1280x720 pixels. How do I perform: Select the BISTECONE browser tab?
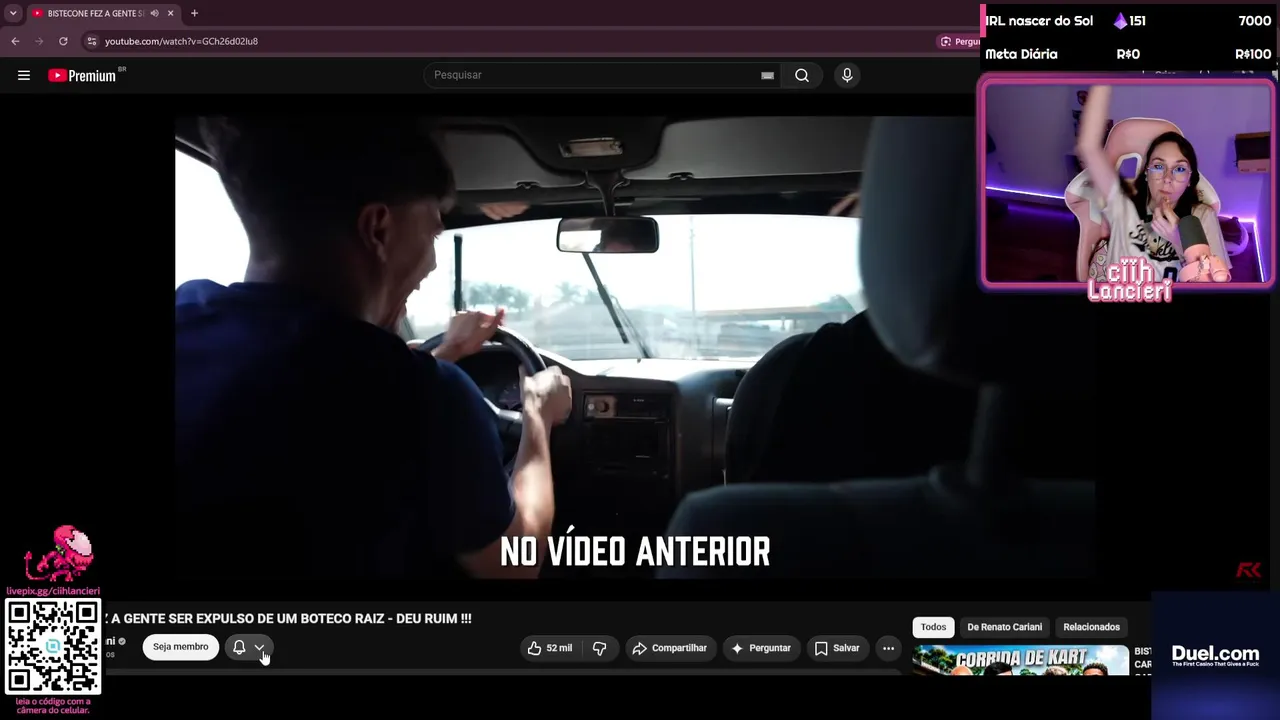pyautogui.click(x=104, y=13)
